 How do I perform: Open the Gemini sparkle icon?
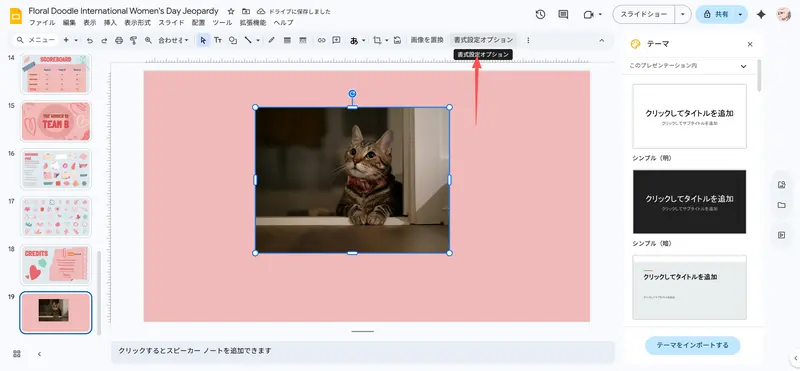761,15
